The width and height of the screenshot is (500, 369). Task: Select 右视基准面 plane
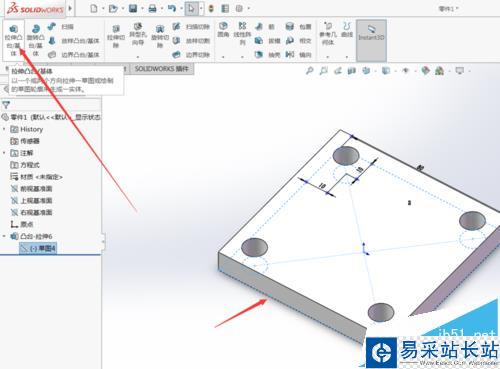pos(31,212)
